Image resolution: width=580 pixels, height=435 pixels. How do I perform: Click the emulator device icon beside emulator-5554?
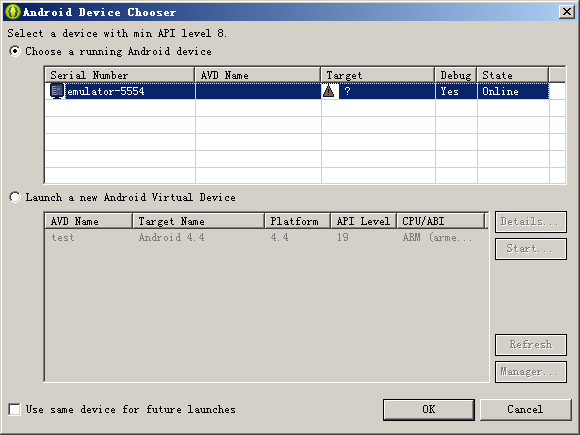tap(57, 91)
